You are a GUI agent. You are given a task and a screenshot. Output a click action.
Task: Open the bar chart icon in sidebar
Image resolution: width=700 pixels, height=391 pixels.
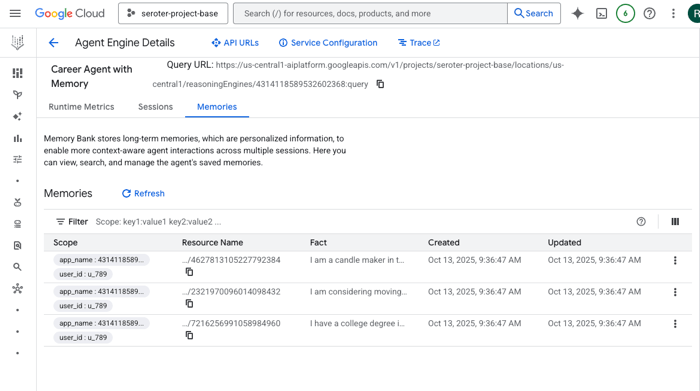point(17,138)
